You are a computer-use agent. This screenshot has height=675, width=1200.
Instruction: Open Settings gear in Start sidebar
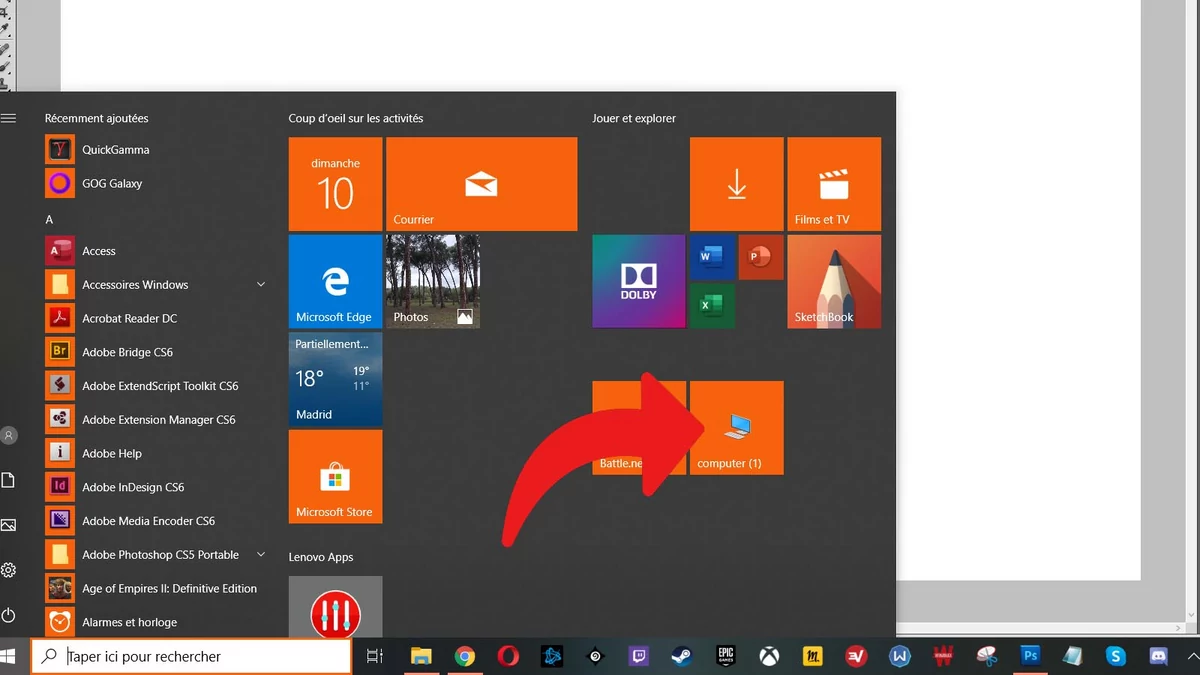click(x=9, y=570)
